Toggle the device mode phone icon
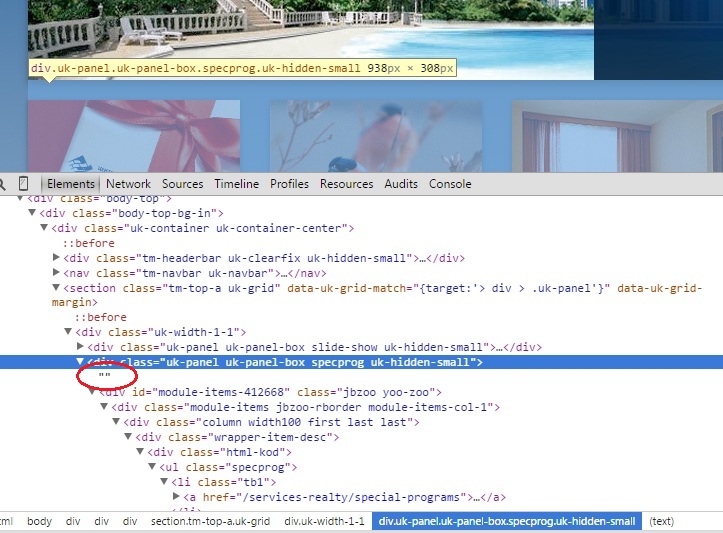 click(x=23, y=184)
